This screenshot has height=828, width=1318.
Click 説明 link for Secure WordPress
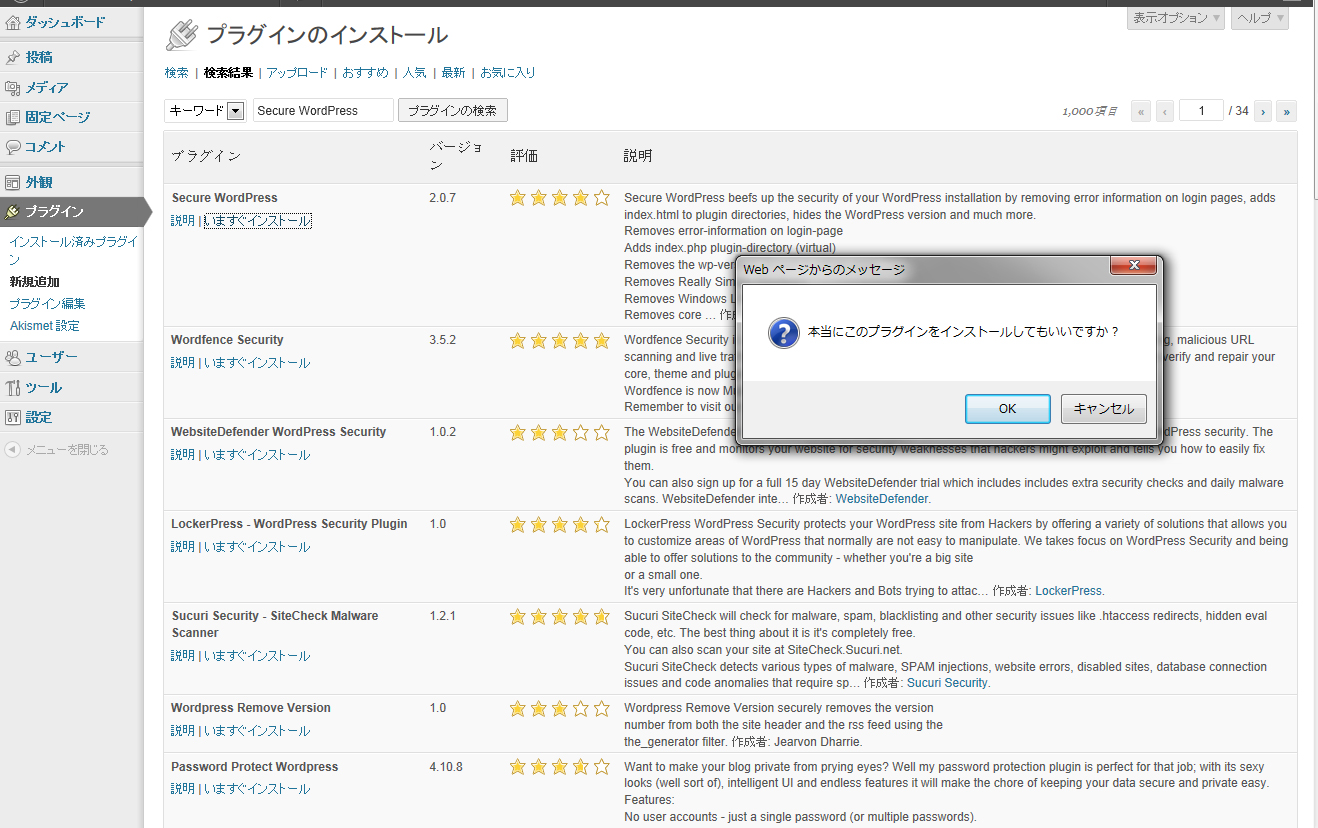coord(183,221)
